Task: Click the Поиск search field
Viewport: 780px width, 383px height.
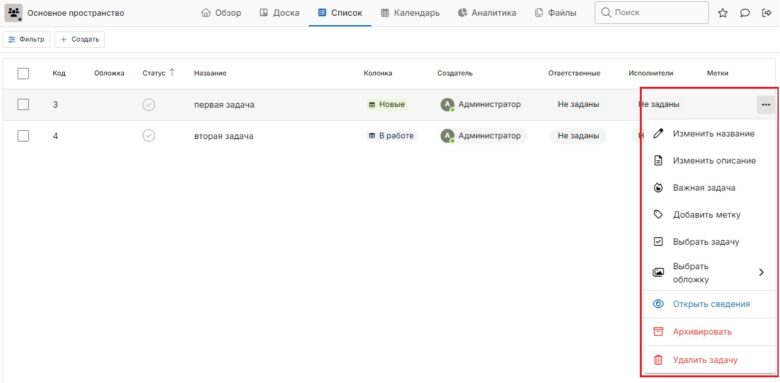Action: pos(652,12)
